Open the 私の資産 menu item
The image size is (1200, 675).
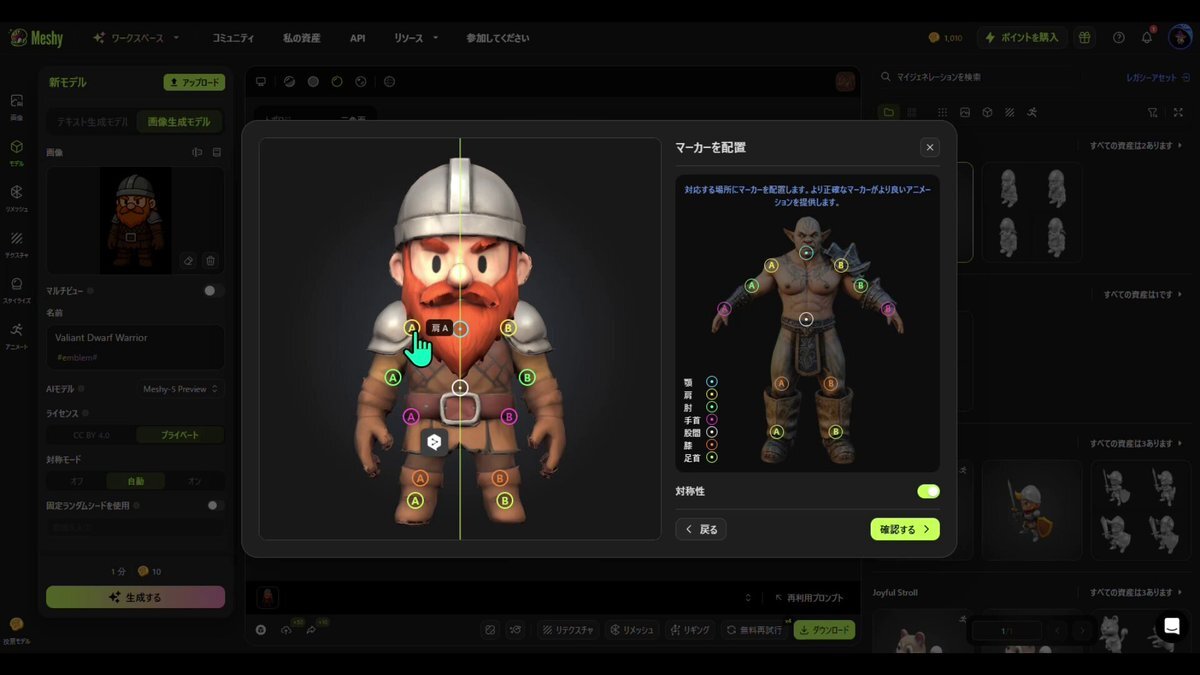(302, 37)
